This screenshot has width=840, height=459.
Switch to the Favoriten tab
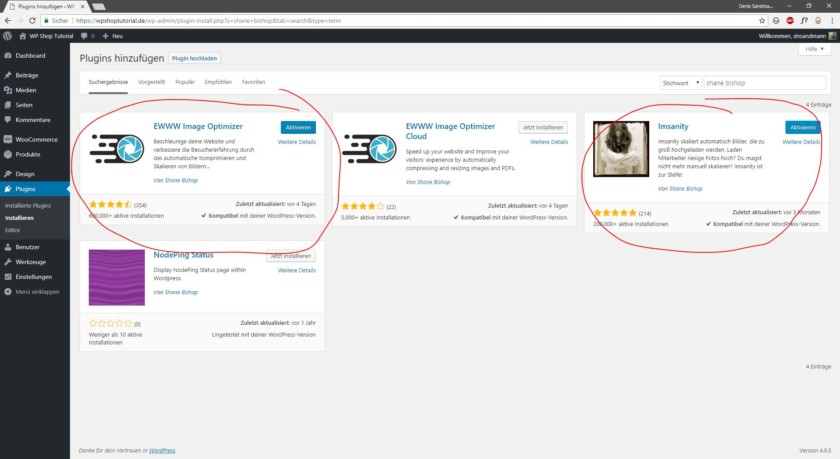pos(254,82)
